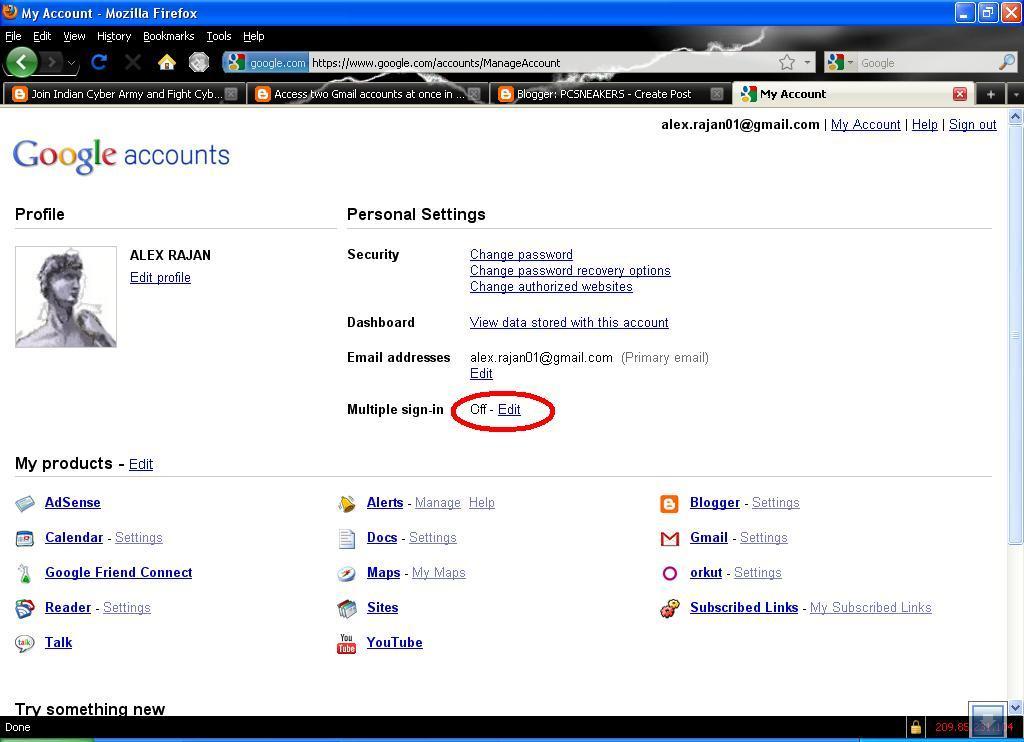Viewport: 1024px width, 742px height.
Task: Open the search engine dropdown
Action: pyautogui.click(x=850, y=62)
